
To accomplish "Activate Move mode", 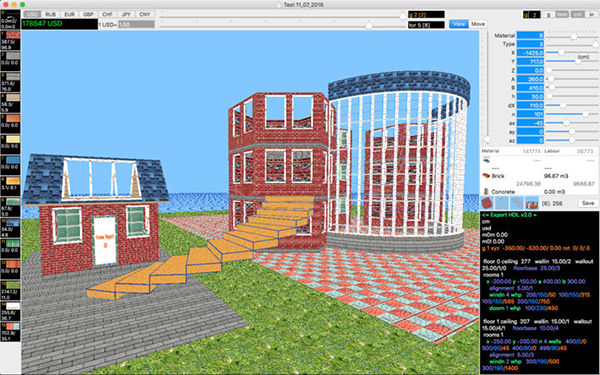I will coord(478,24).
